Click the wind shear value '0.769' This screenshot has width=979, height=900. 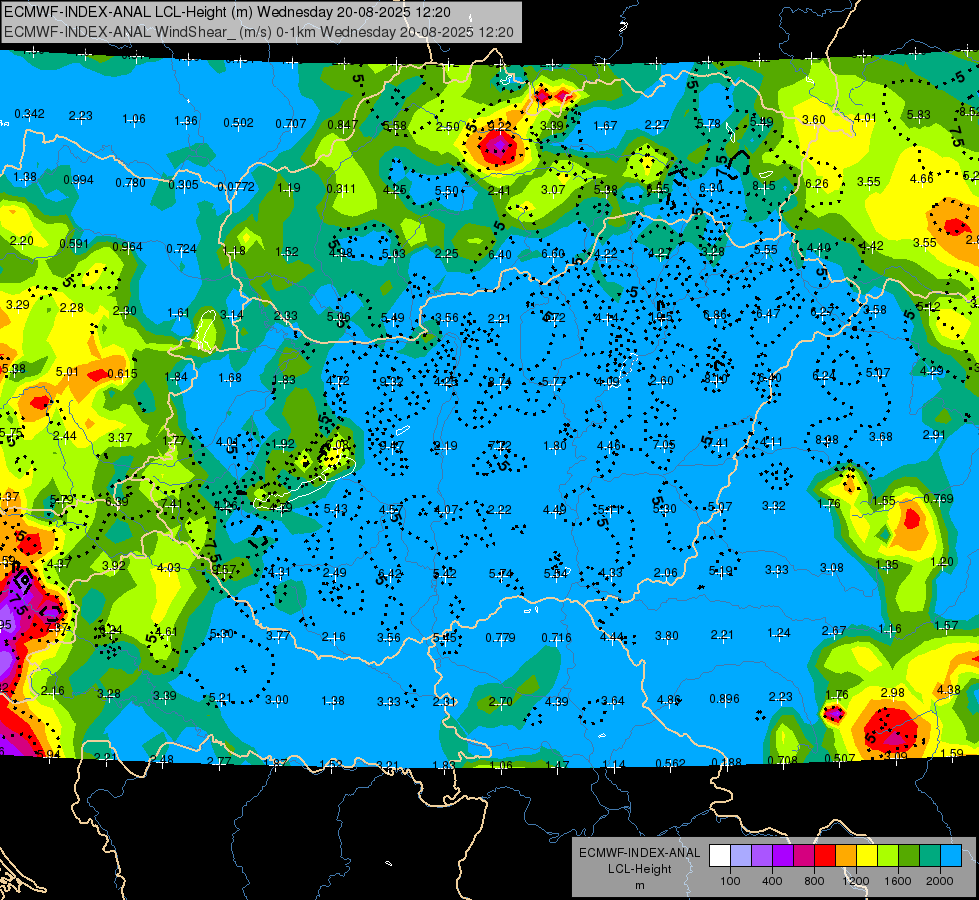pos(938,498)
